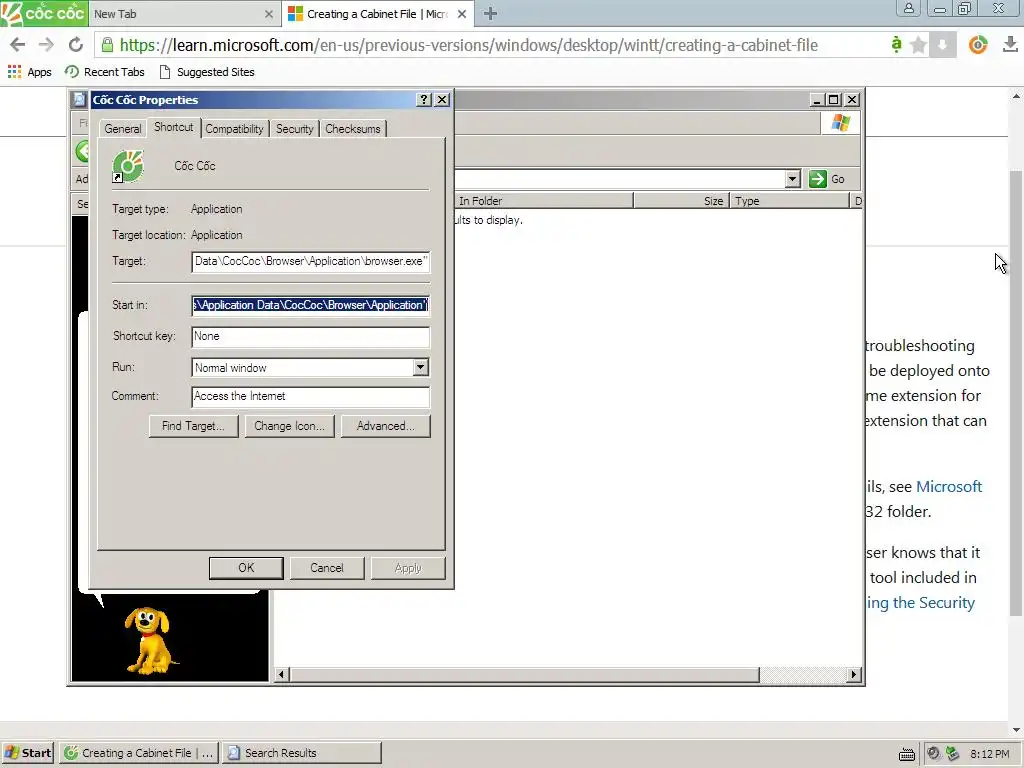Click the browser address bar URL
The height and width of the screenshot is (768, 1024).
click(x=468, y=45)
